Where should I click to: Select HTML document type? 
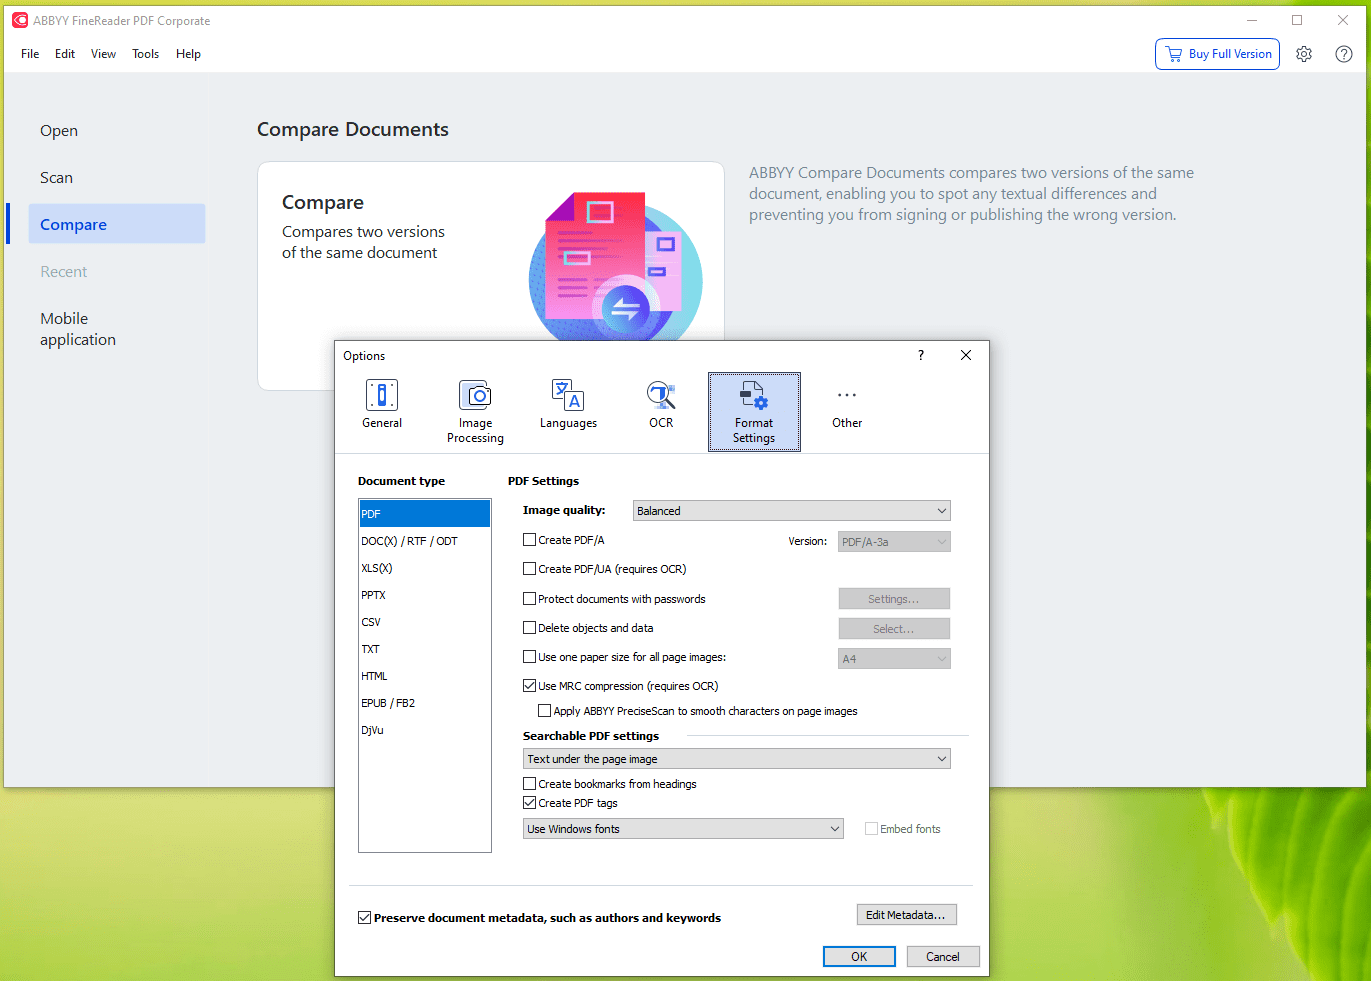click(x=425, y=676)
